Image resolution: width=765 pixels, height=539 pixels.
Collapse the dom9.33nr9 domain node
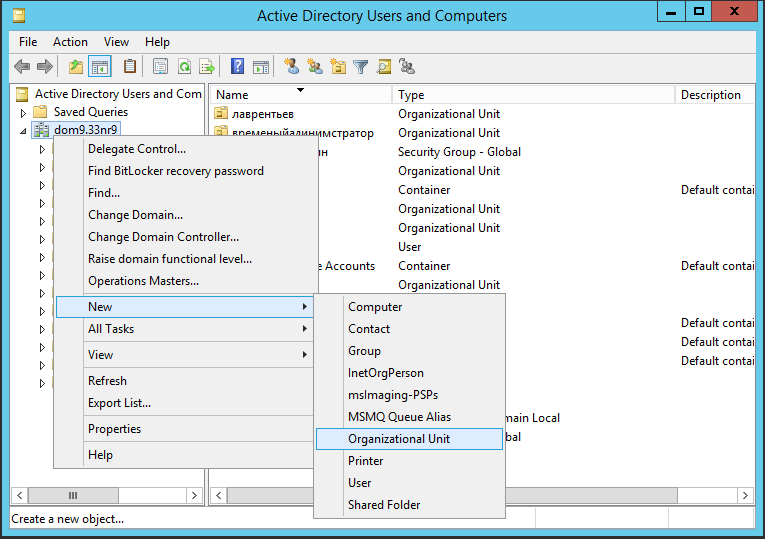tap(23, 131)
